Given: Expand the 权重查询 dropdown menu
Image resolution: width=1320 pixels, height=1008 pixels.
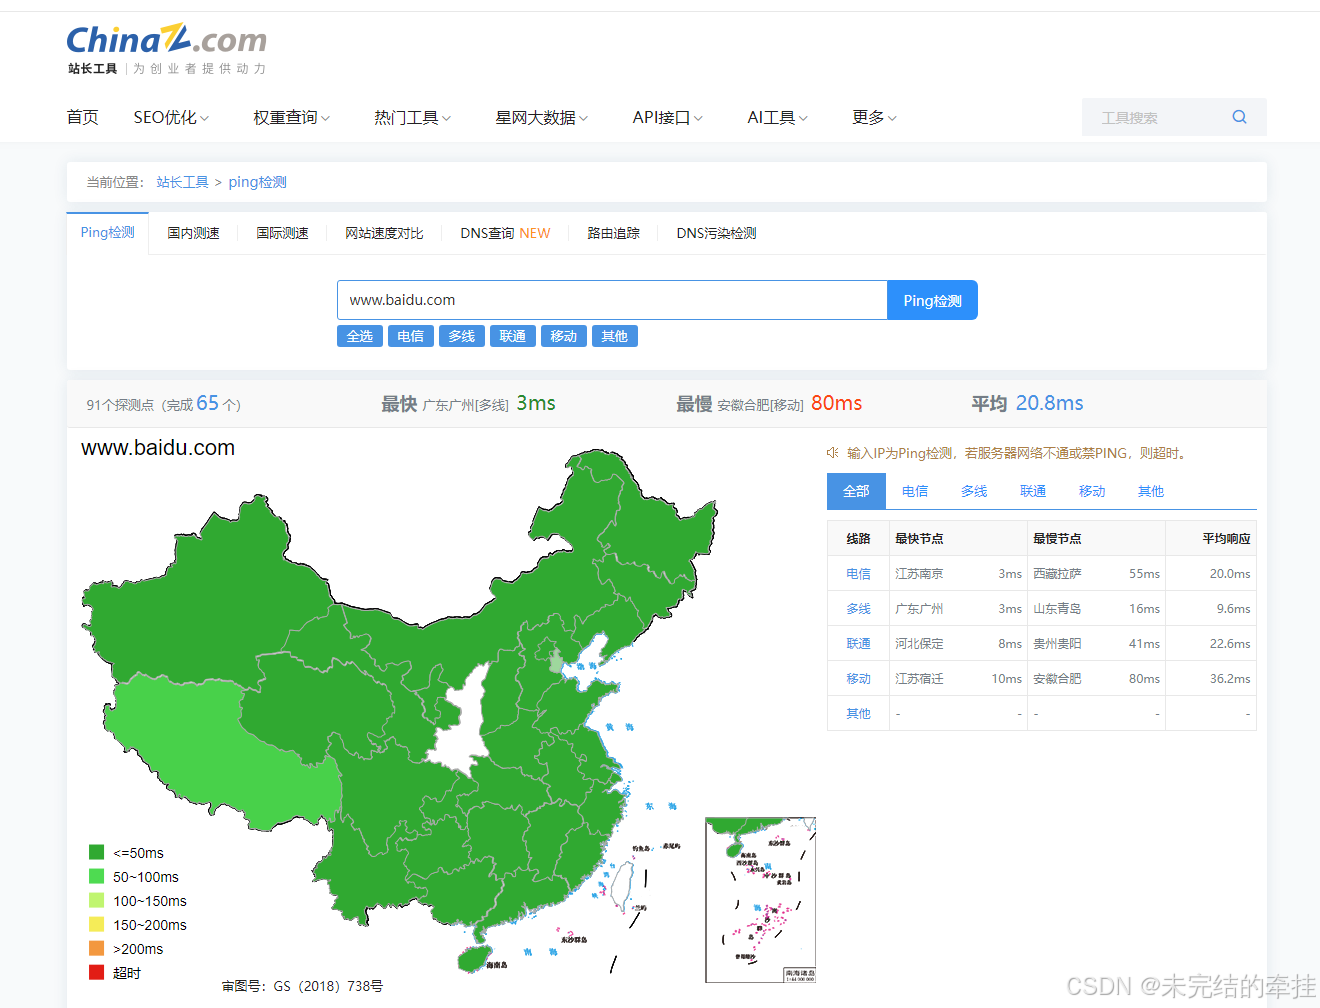Looking at the screenshot, I should (x=291, y=118).
